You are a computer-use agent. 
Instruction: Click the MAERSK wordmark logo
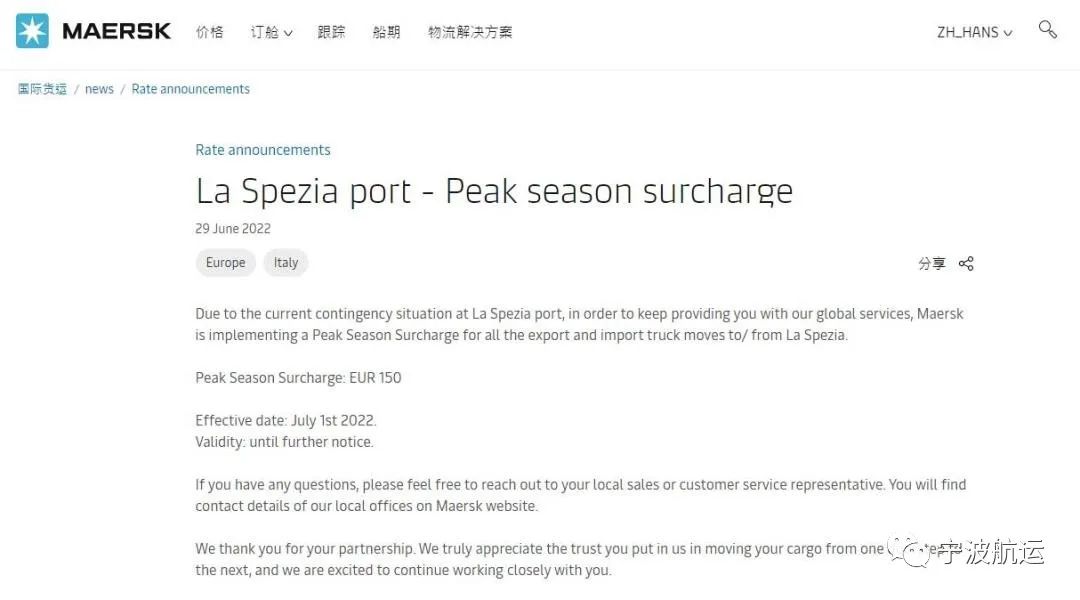(x=116, y=31)
